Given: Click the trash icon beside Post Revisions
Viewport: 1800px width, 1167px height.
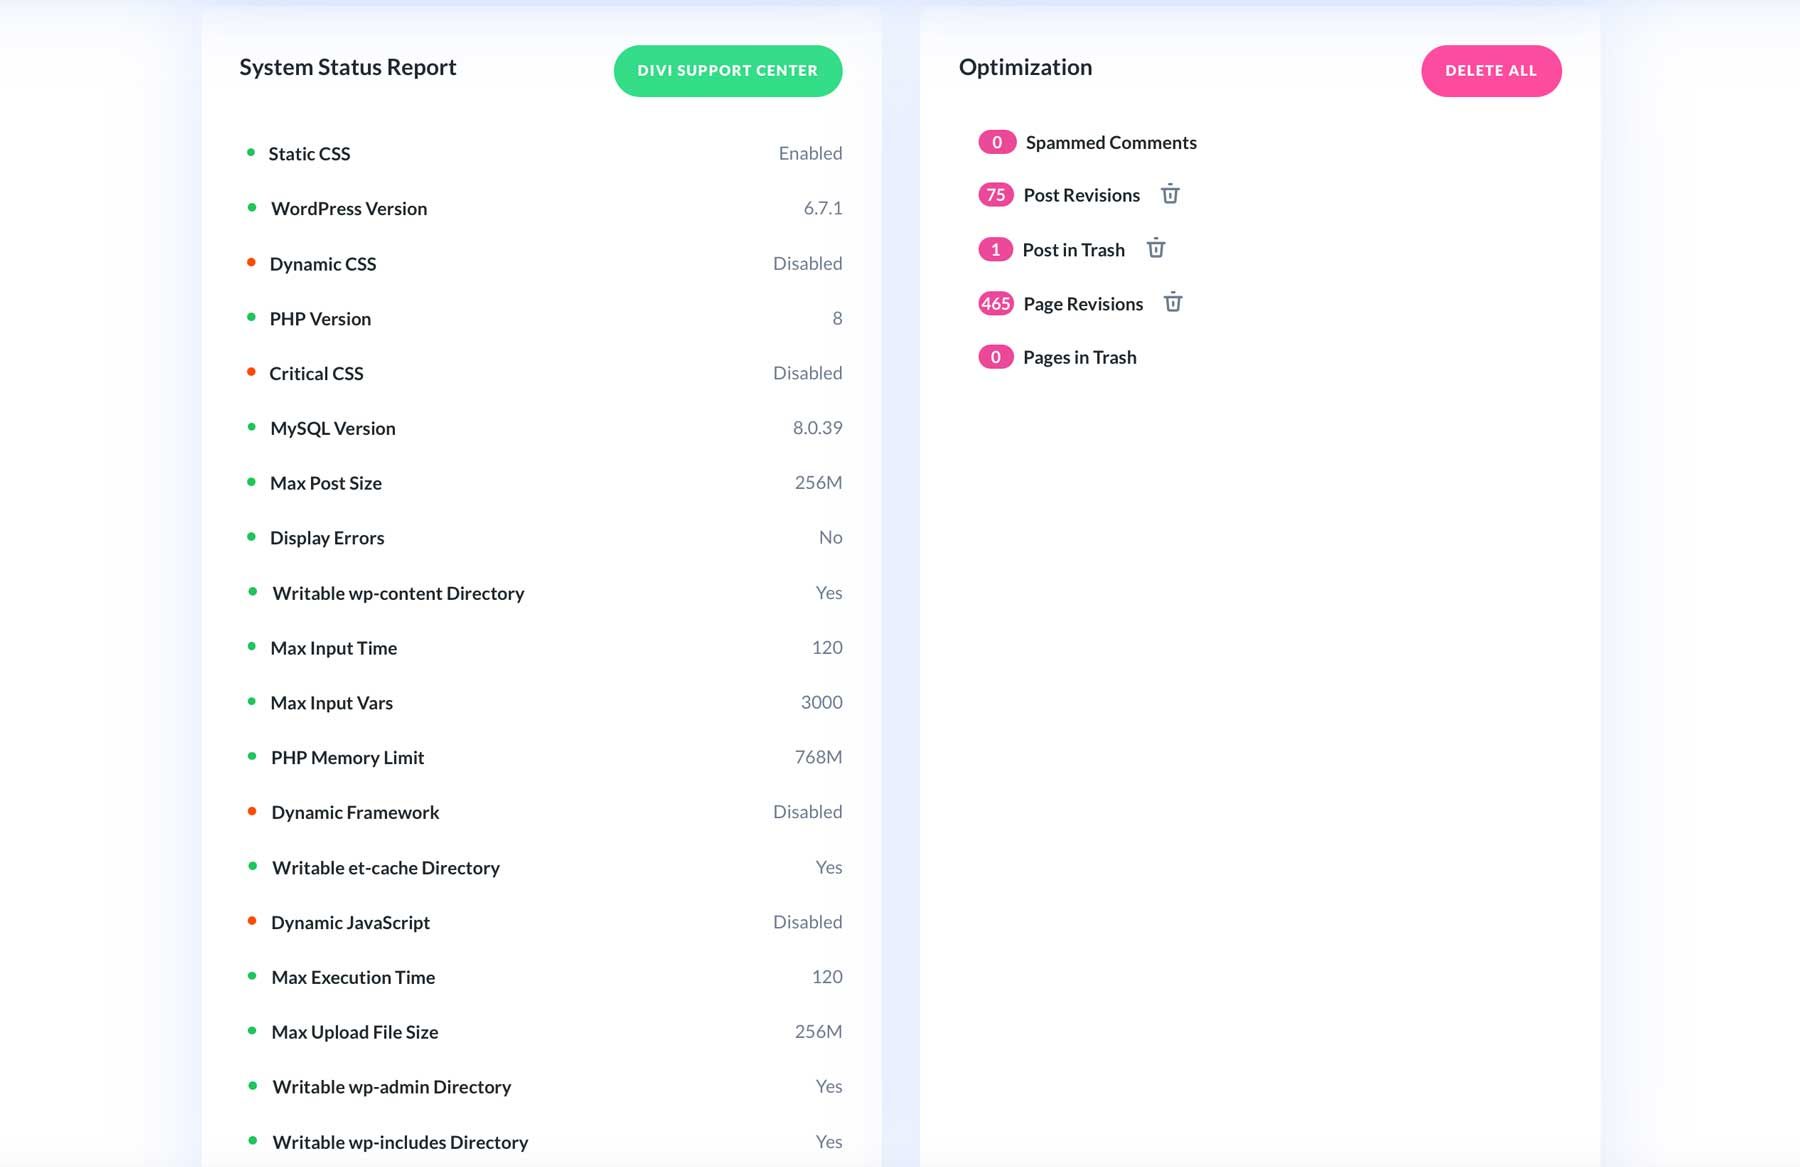Looking at the screenshot, I should coord(1169,195).
